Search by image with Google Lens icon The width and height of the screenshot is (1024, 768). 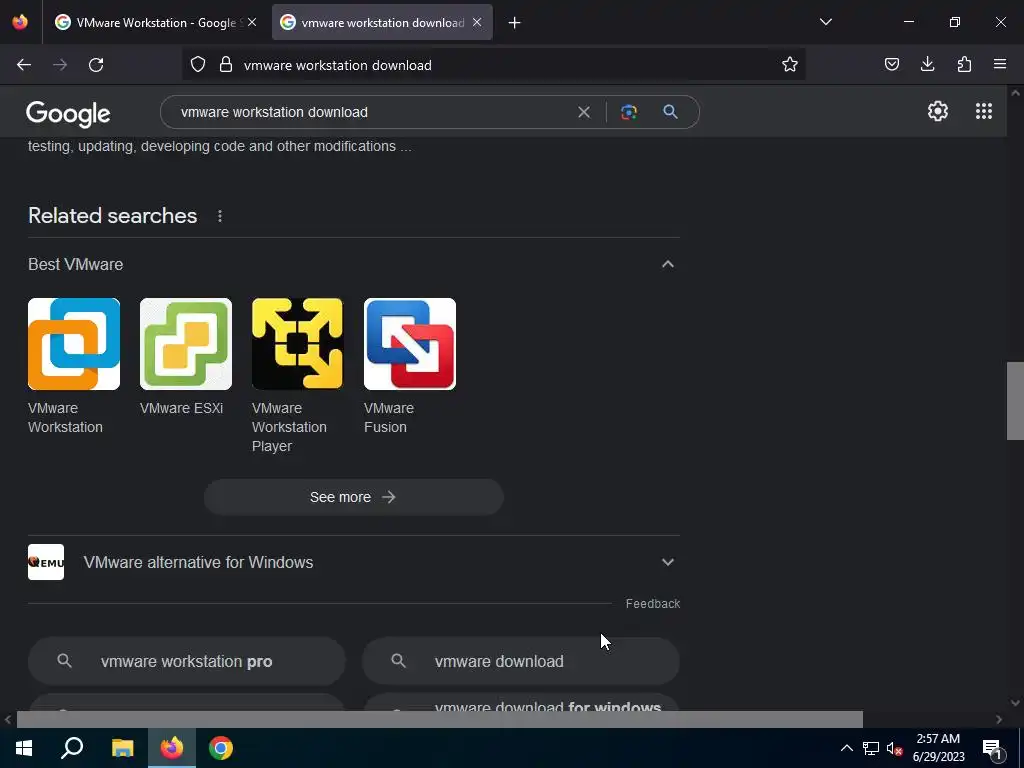(x=629, y=112)
